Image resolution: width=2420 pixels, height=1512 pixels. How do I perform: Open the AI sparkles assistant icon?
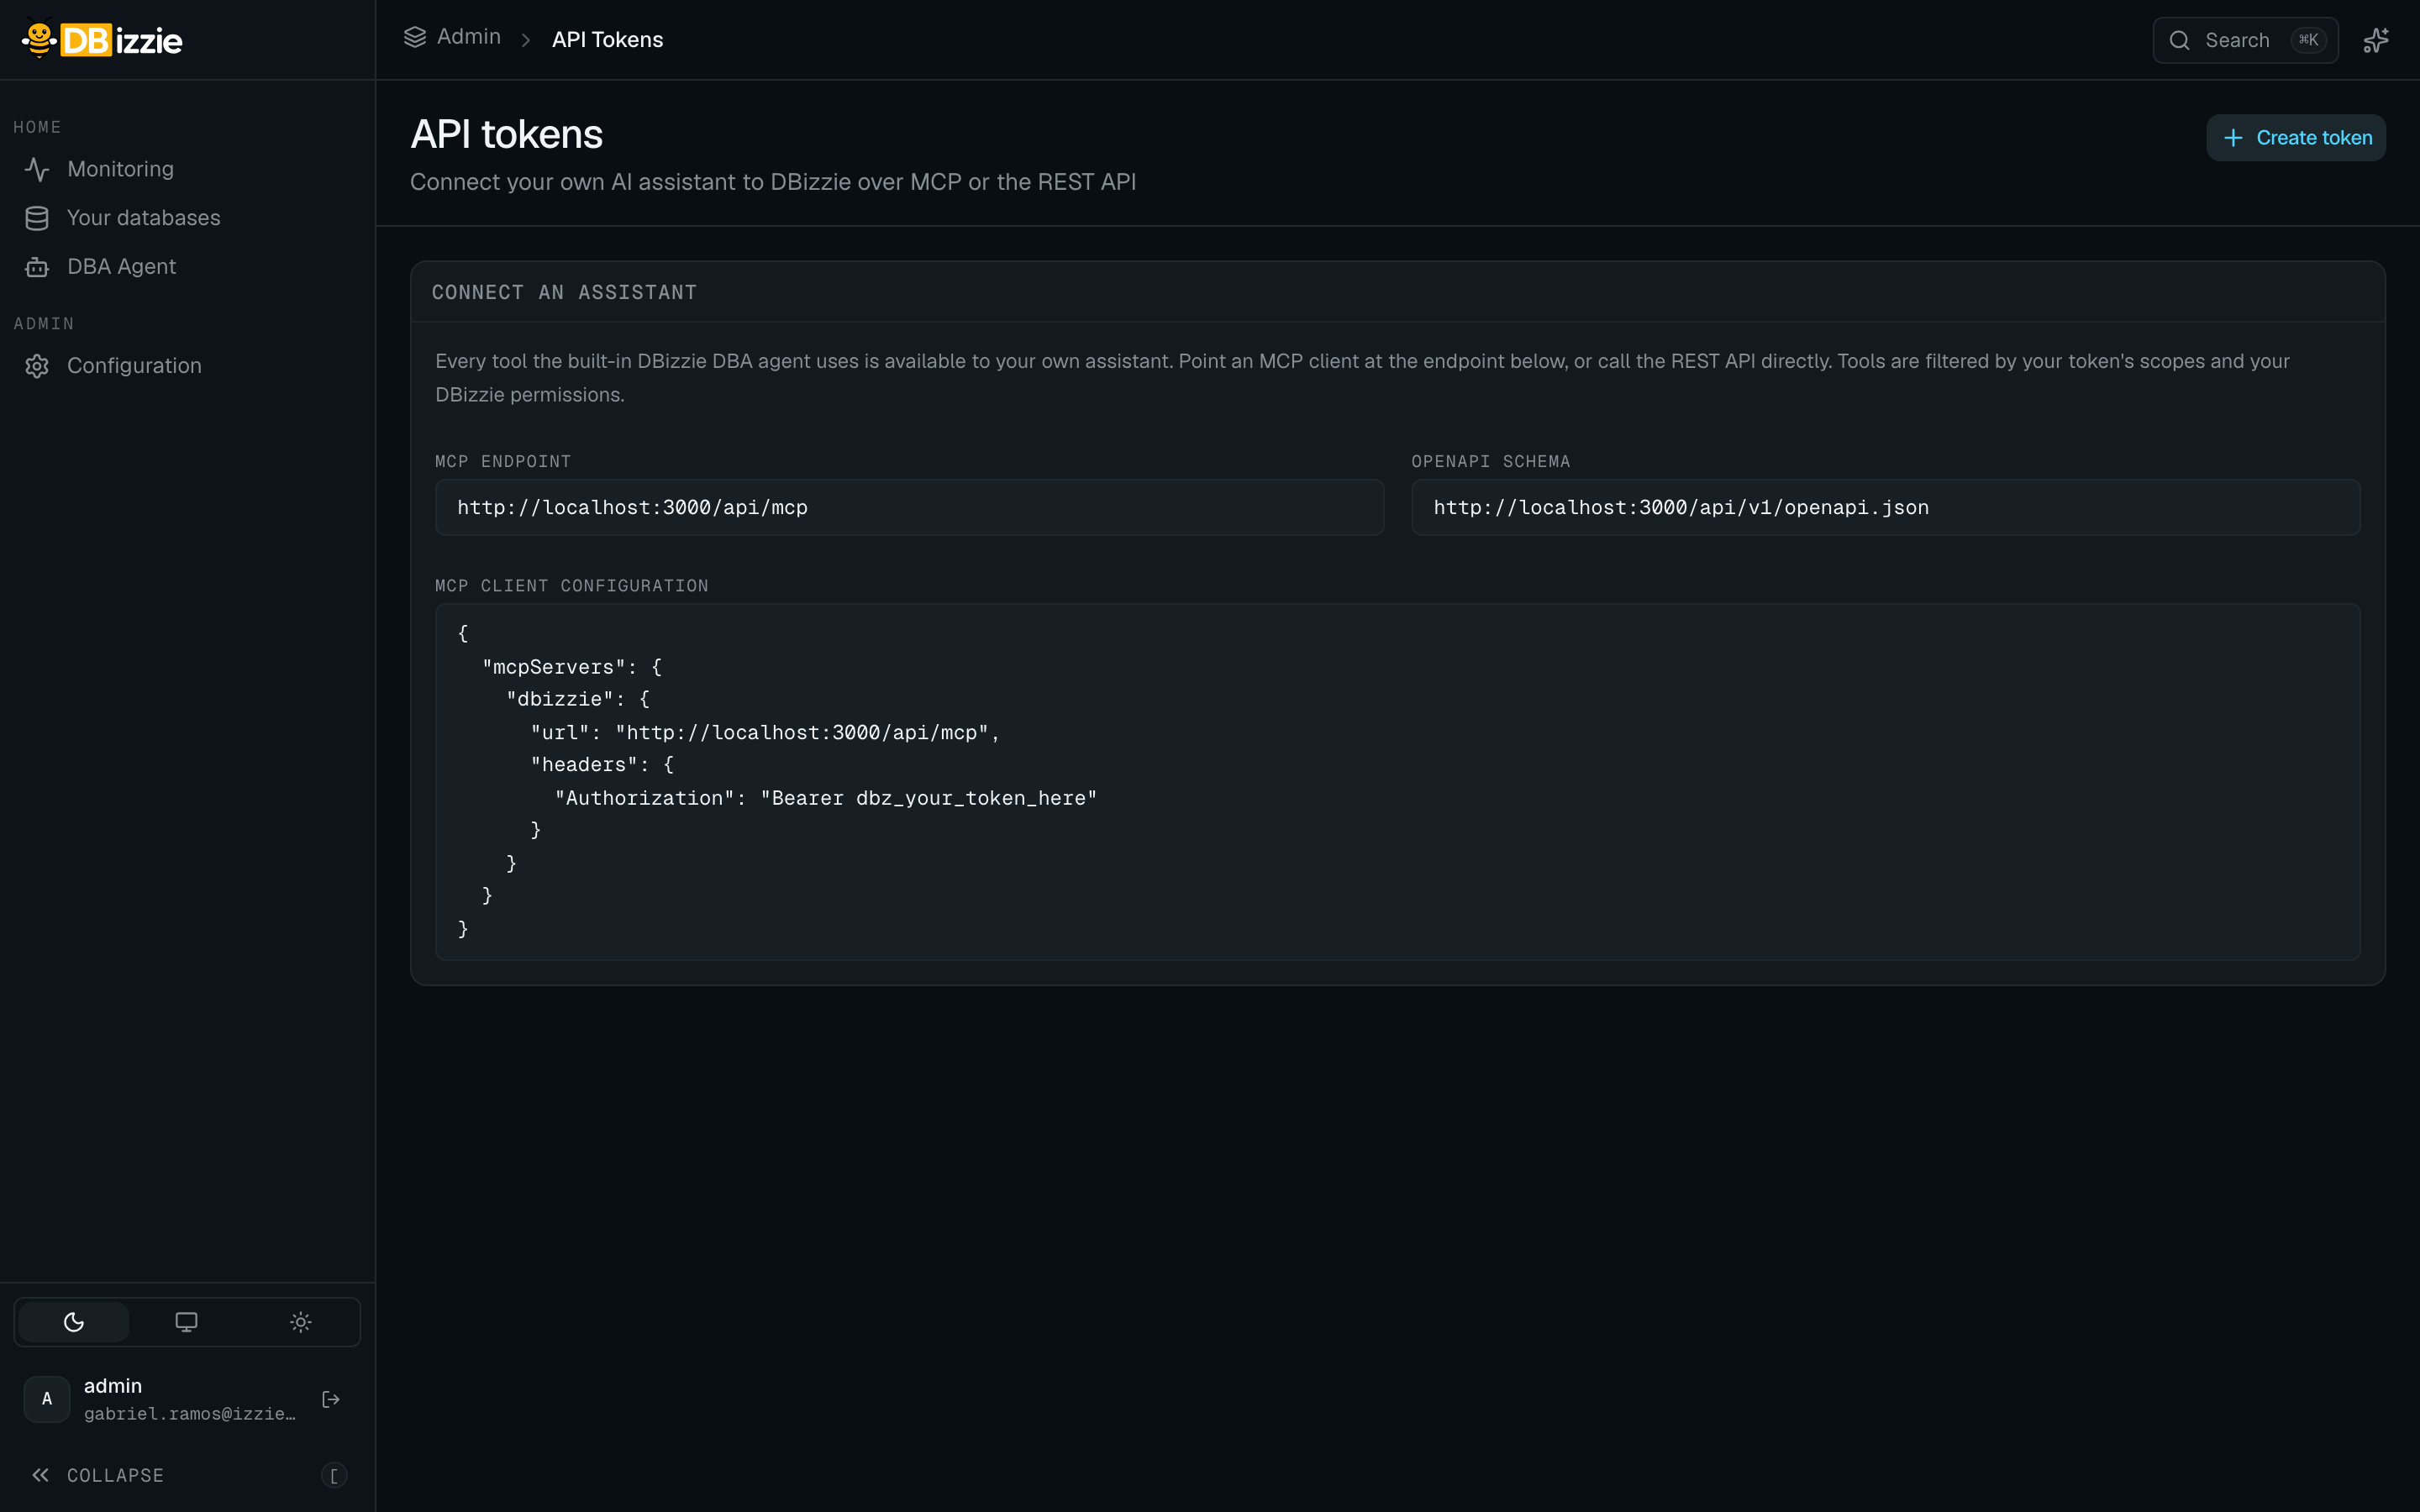(2376, 40)
